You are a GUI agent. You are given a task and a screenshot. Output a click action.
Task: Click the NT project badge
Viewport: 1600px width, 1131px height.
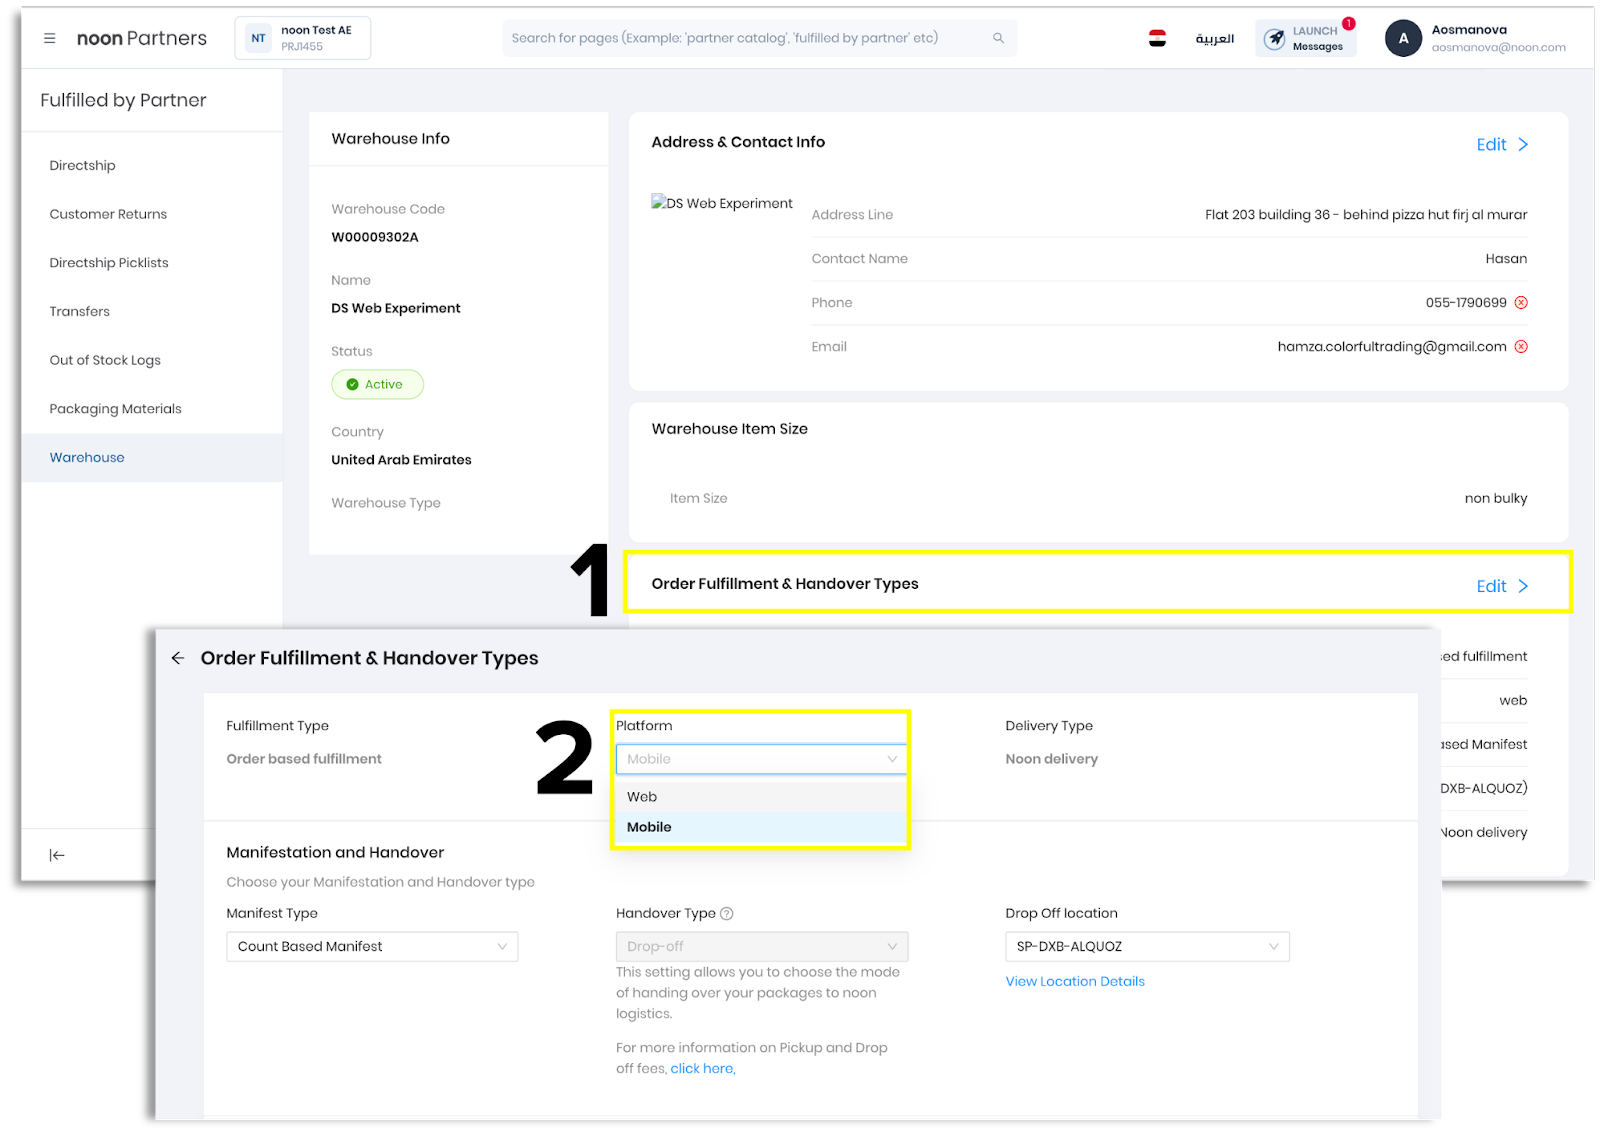click(259, 39)
